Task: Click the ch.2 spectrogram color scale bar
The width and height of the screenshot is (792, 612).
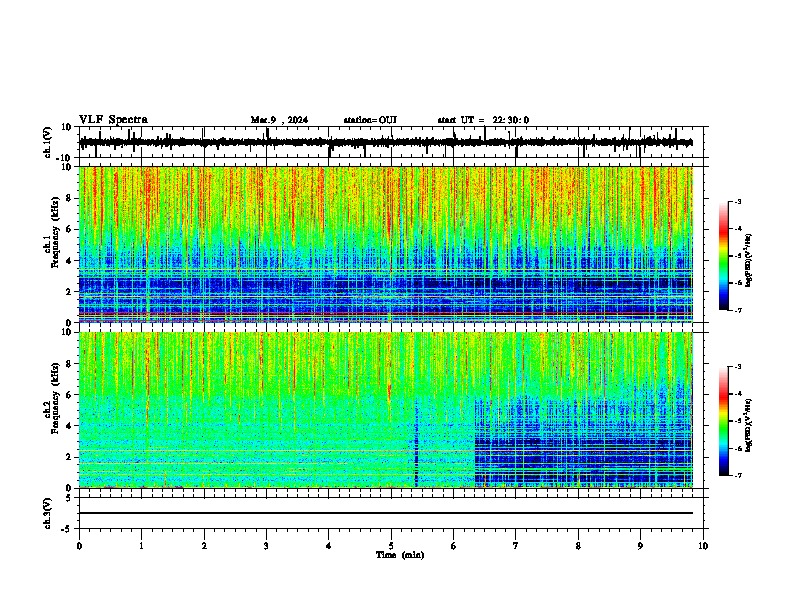Action: [724, 421]
